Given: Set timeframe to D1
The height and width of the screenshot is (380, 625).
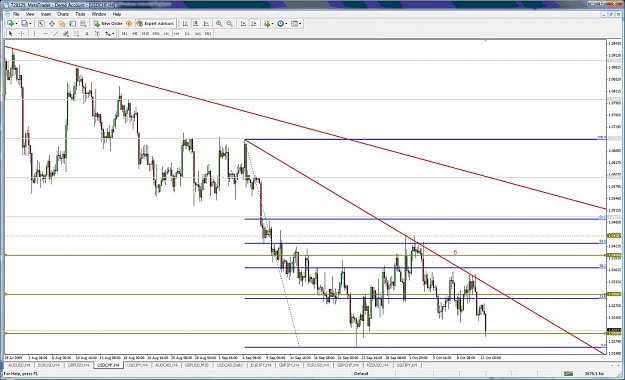Looking at the screenshot, I should 187,33.
